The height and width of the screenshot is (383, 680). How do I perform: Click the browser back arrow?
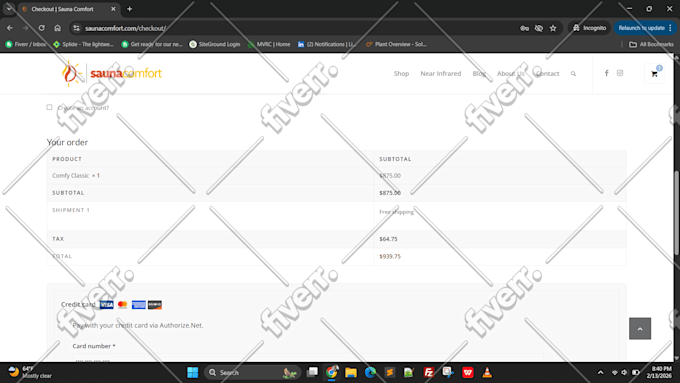pyautogui.click(x=10, y=28)
